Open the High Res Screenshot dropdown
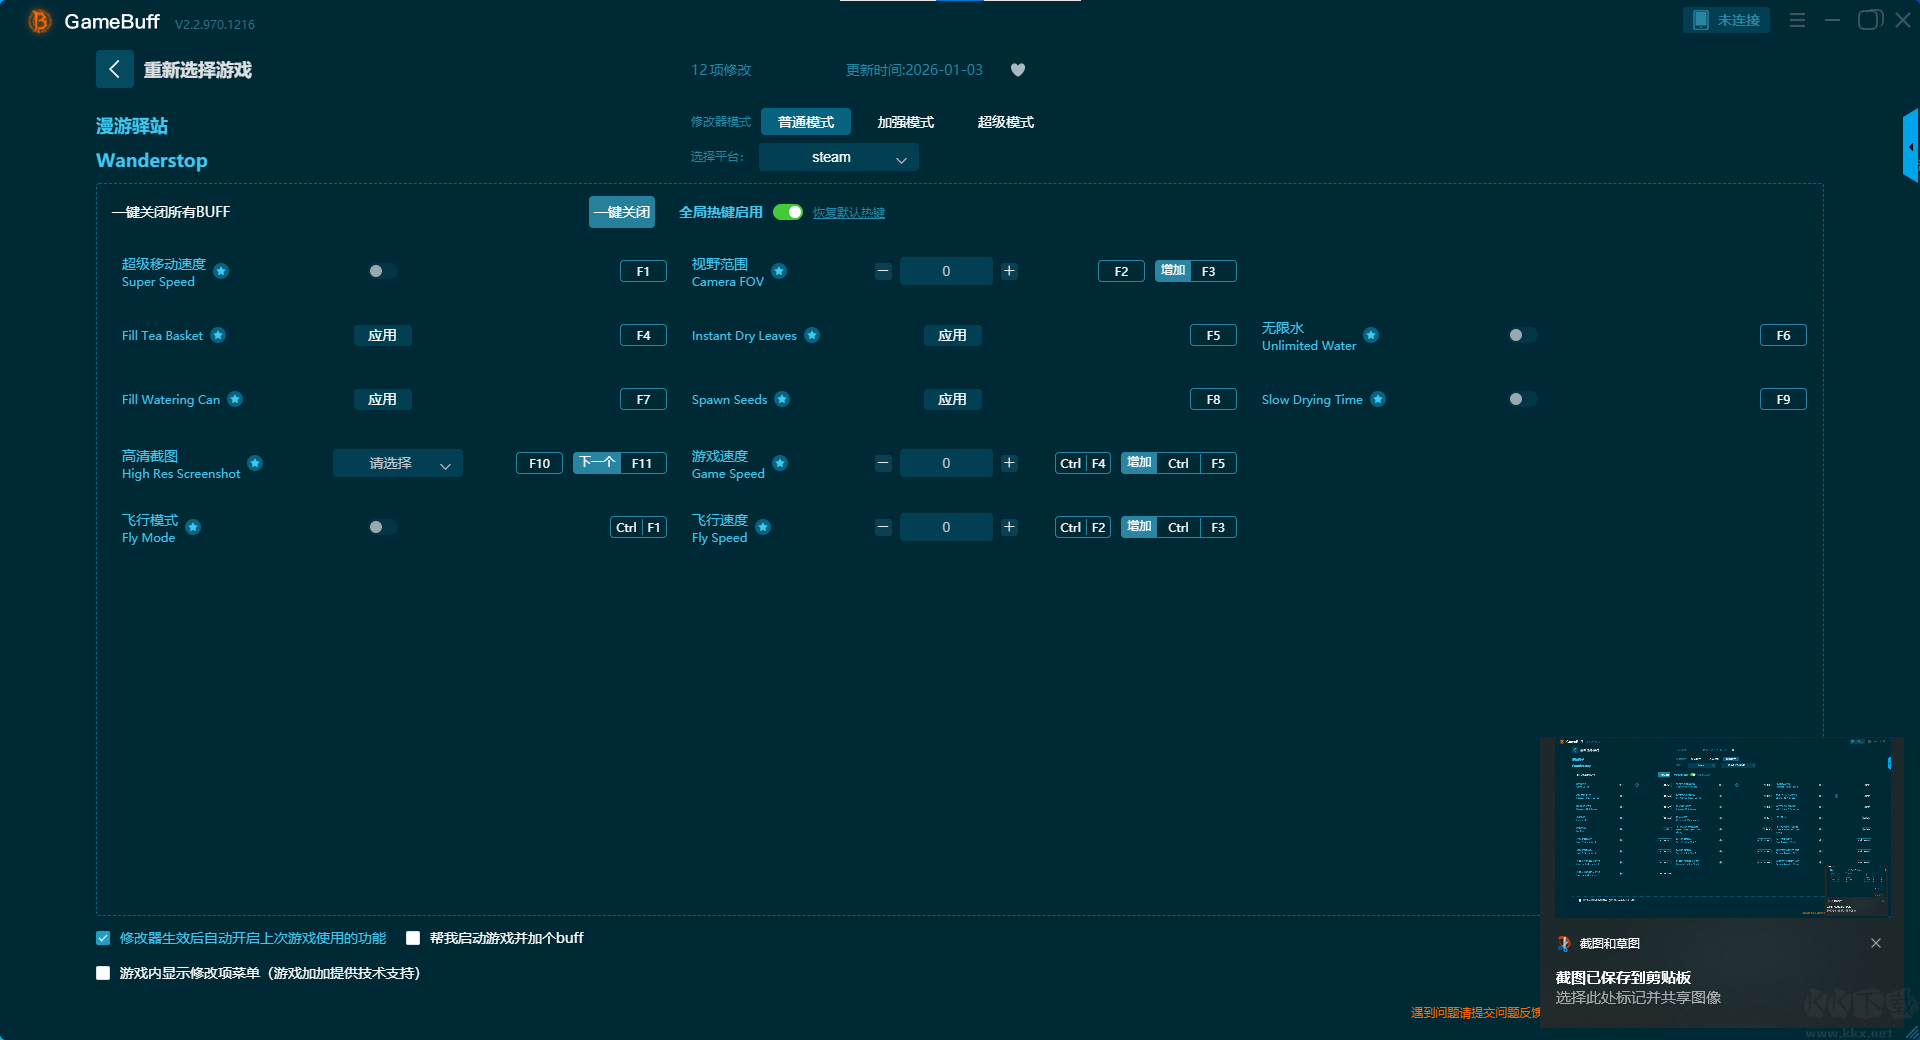 point(398,463)
